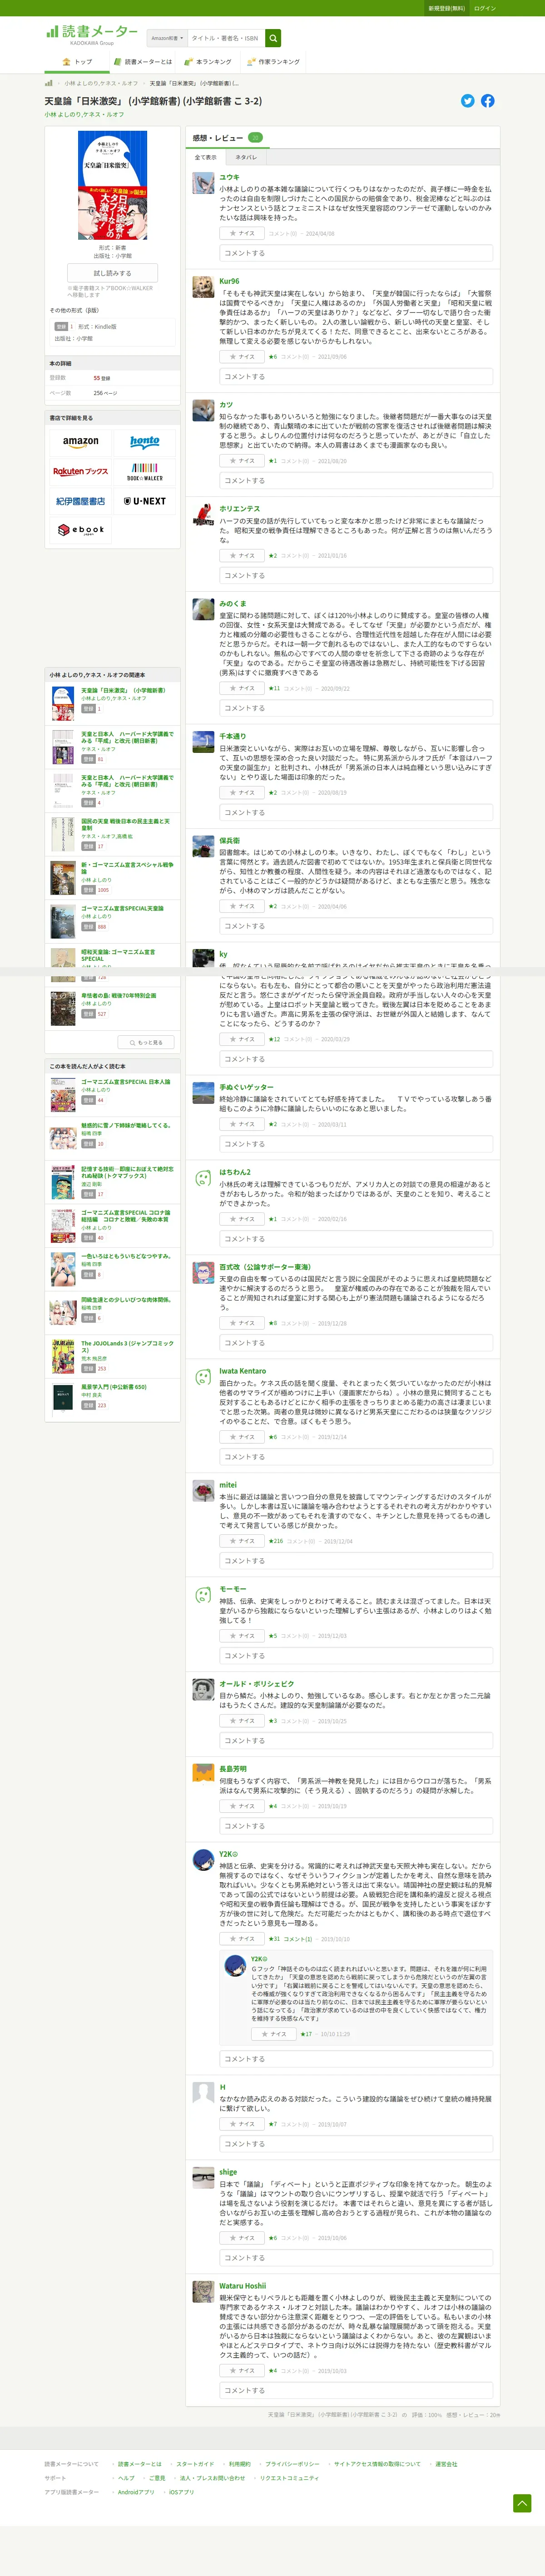Click the 試し読みする button
The width and height of the screenshot is (545, 2576).
tap(112, 273)
